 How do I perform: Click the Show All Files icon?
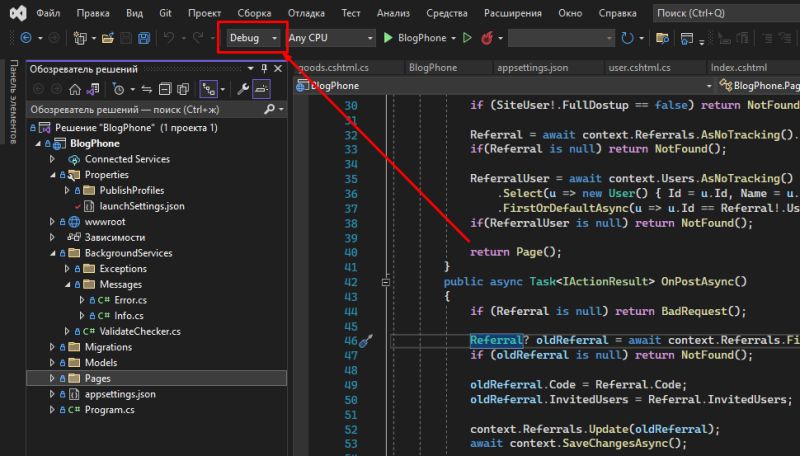[183, 89]
